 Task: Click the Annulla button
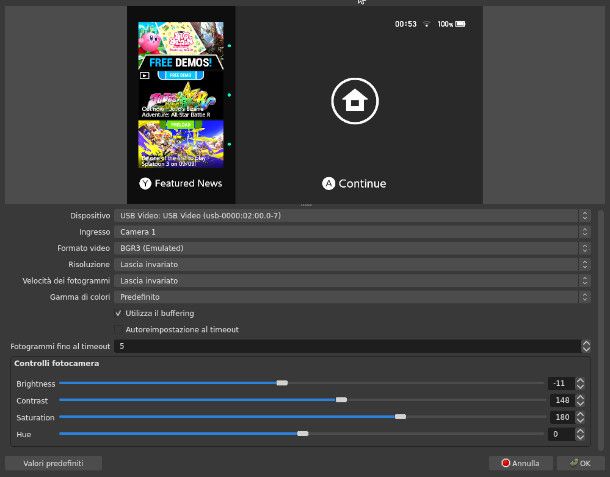[x=521, y=463]
